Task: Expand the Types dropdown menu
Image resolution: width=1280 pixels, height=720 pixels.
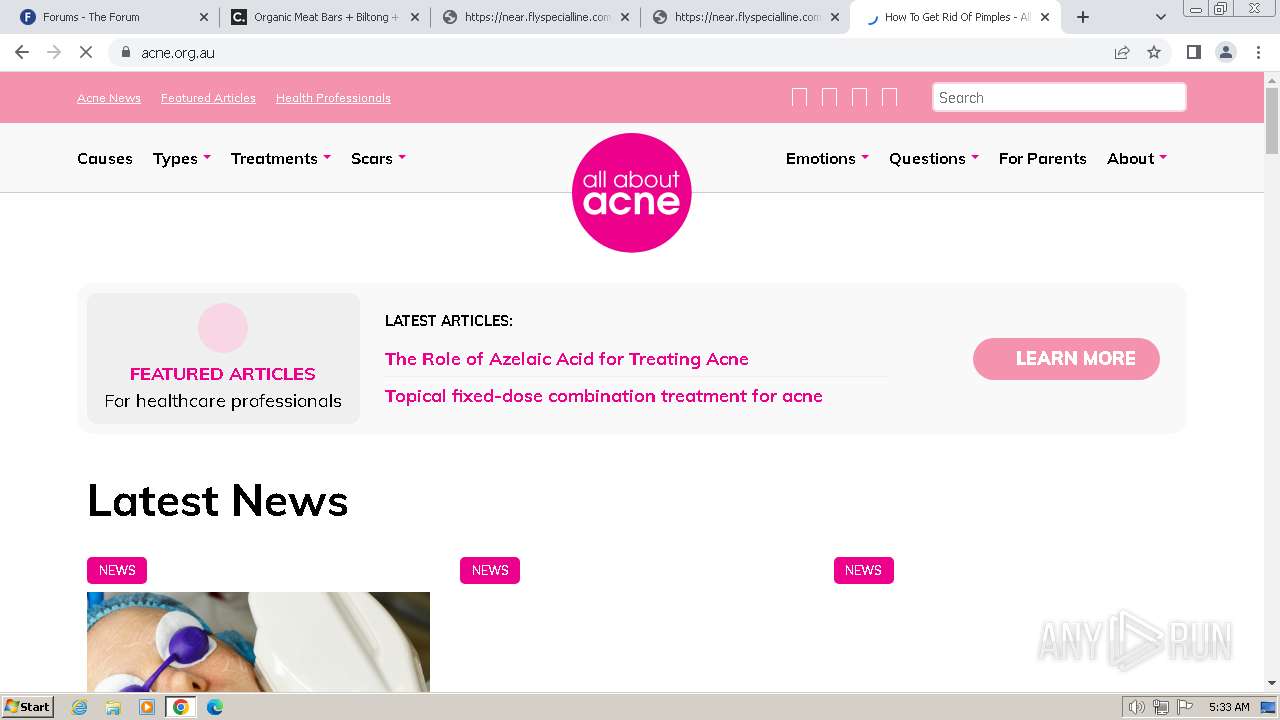Action: coord(182,158)
